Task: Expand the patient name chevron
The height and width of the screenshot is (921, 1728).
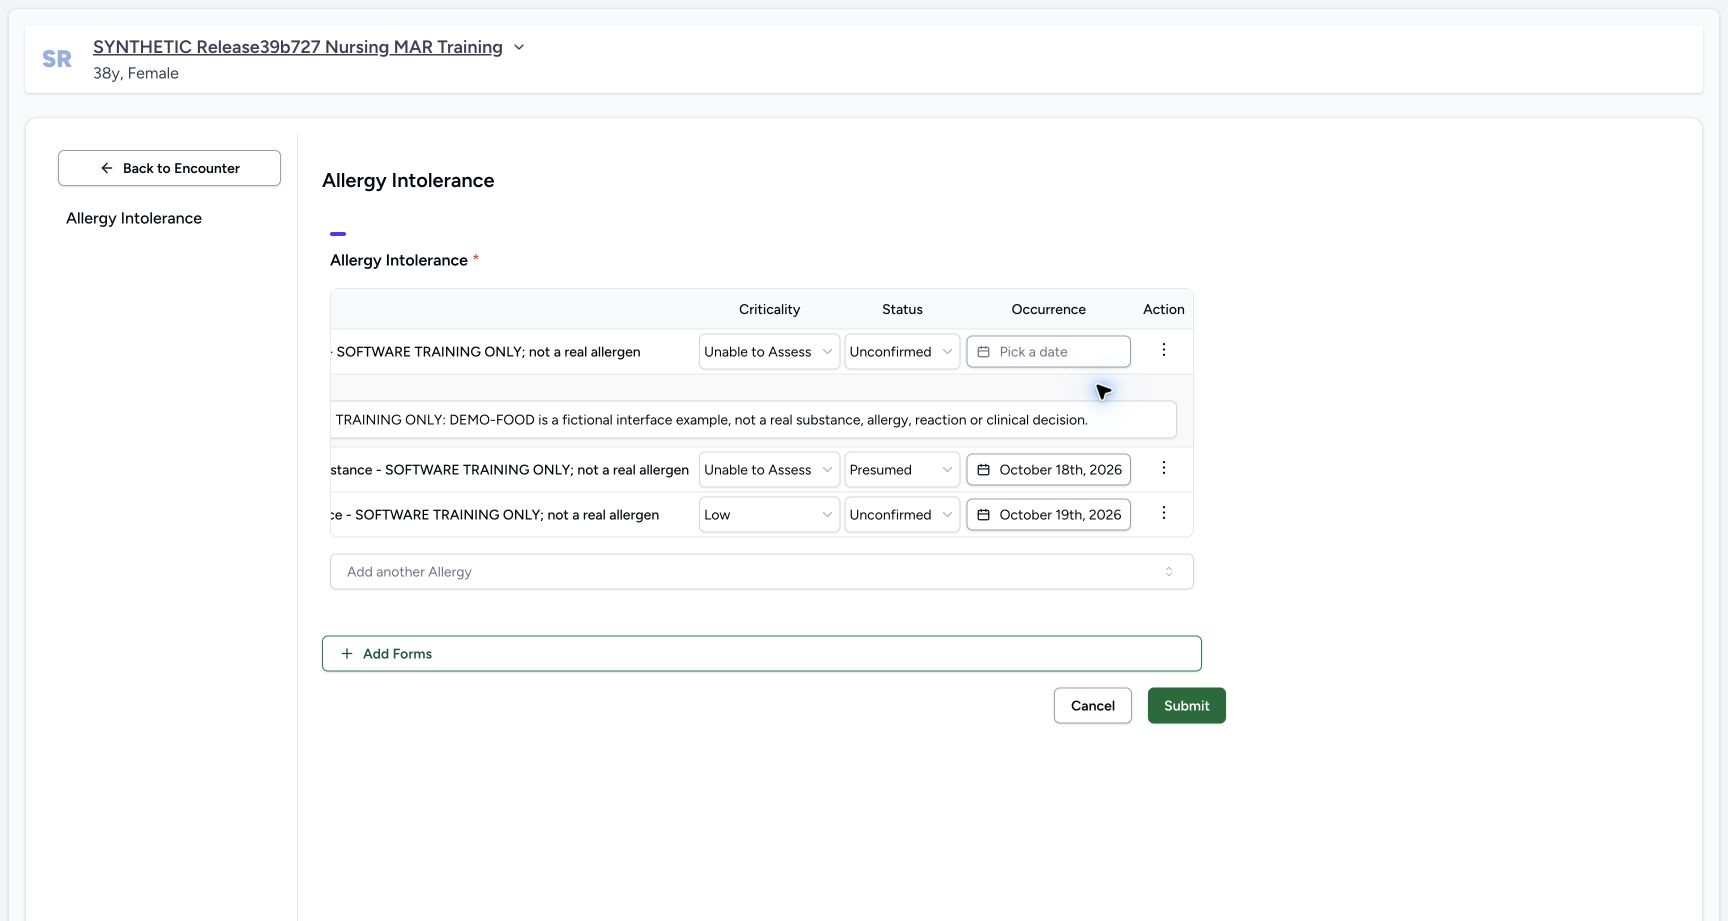Action: pyautogui.click(x=519, y=47)
